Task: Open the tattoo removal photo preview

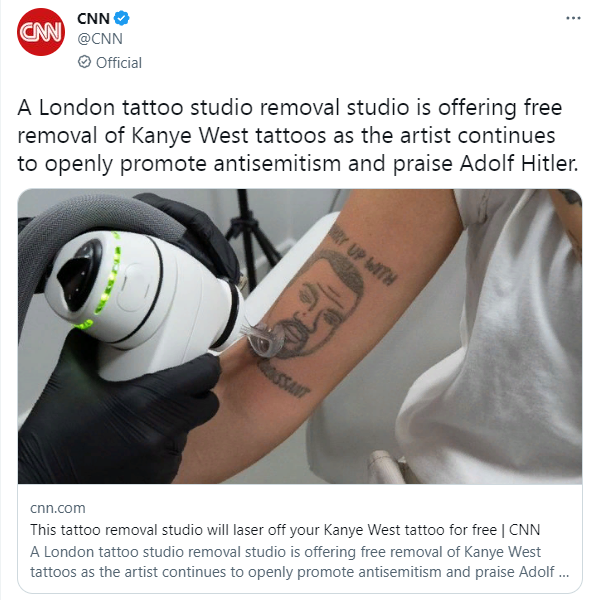Action: (300, 336)
